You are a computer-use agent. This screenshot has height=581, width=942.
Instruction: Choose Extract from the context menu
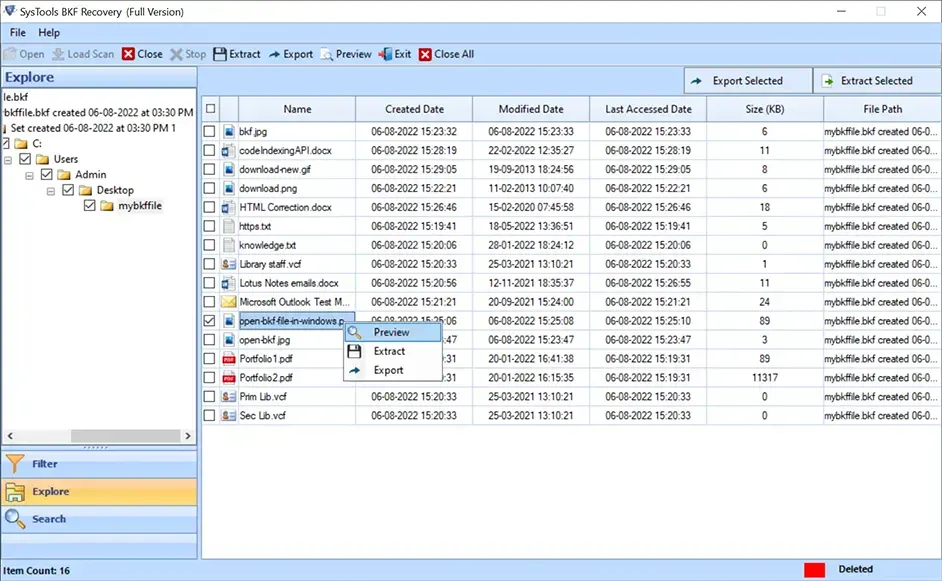393,351
